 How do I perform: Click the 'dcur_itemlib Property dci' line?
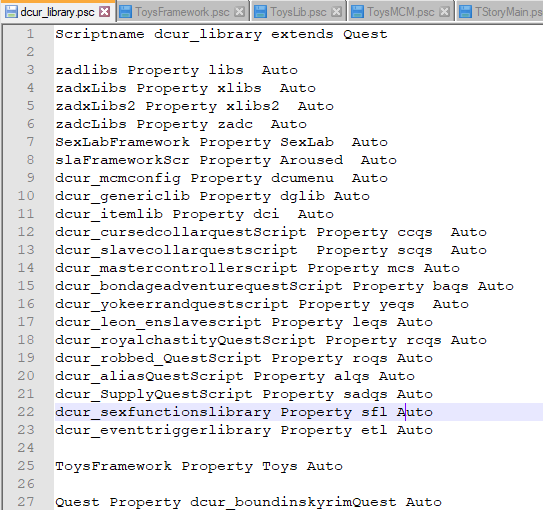pyautogui.click(x=195, y=214)
